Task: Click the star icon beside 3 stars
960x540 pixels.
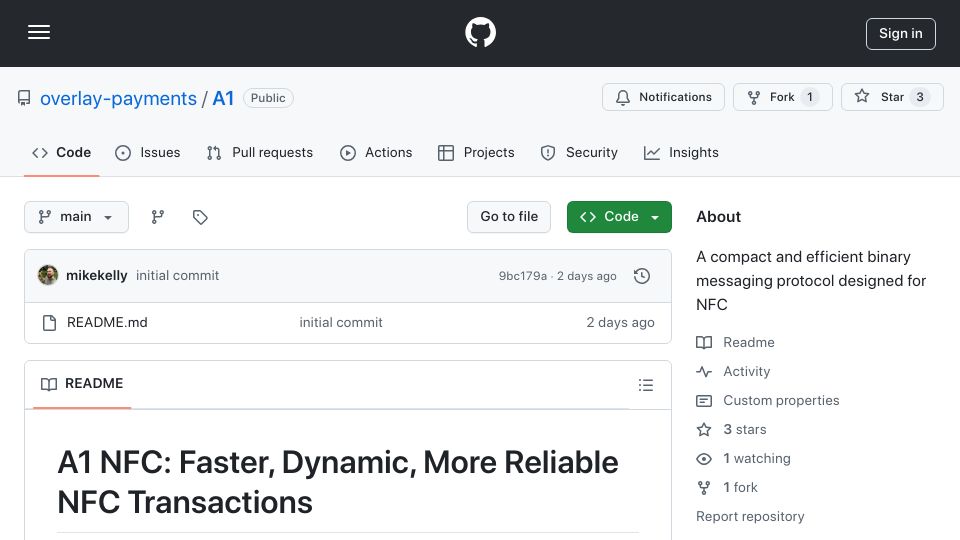Action: [x=704, y=430]
